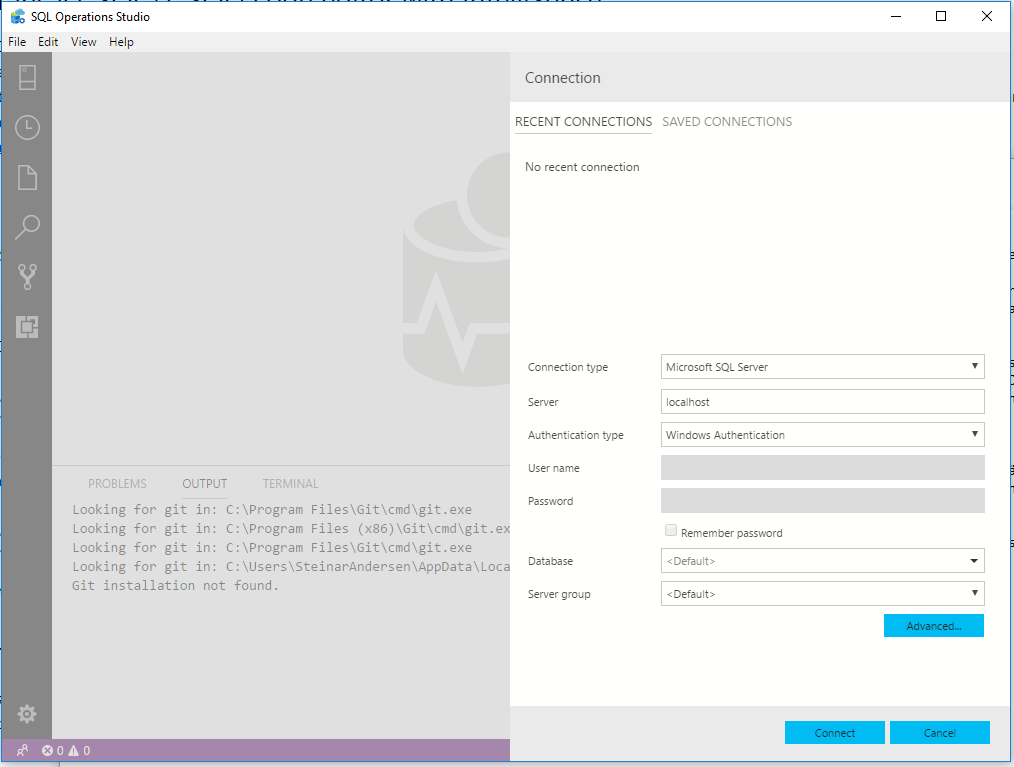
Task: Click the status bar connection icon
Action: pyautogui.click(x=22, y=750)
